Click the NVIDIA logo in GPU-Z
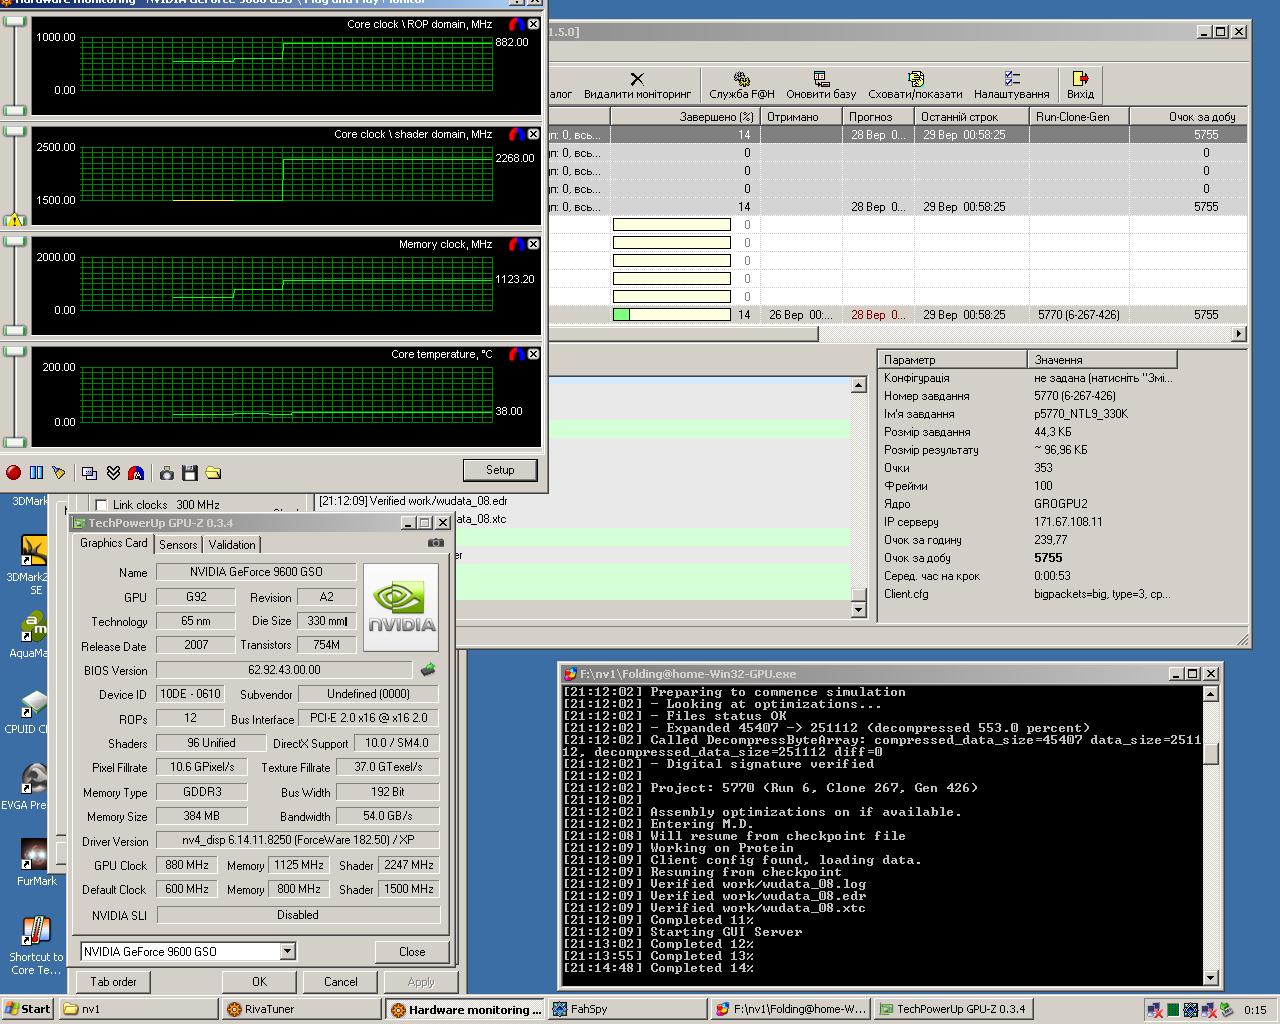This screenshot has width=1280, height=1024. pos(401,608)
